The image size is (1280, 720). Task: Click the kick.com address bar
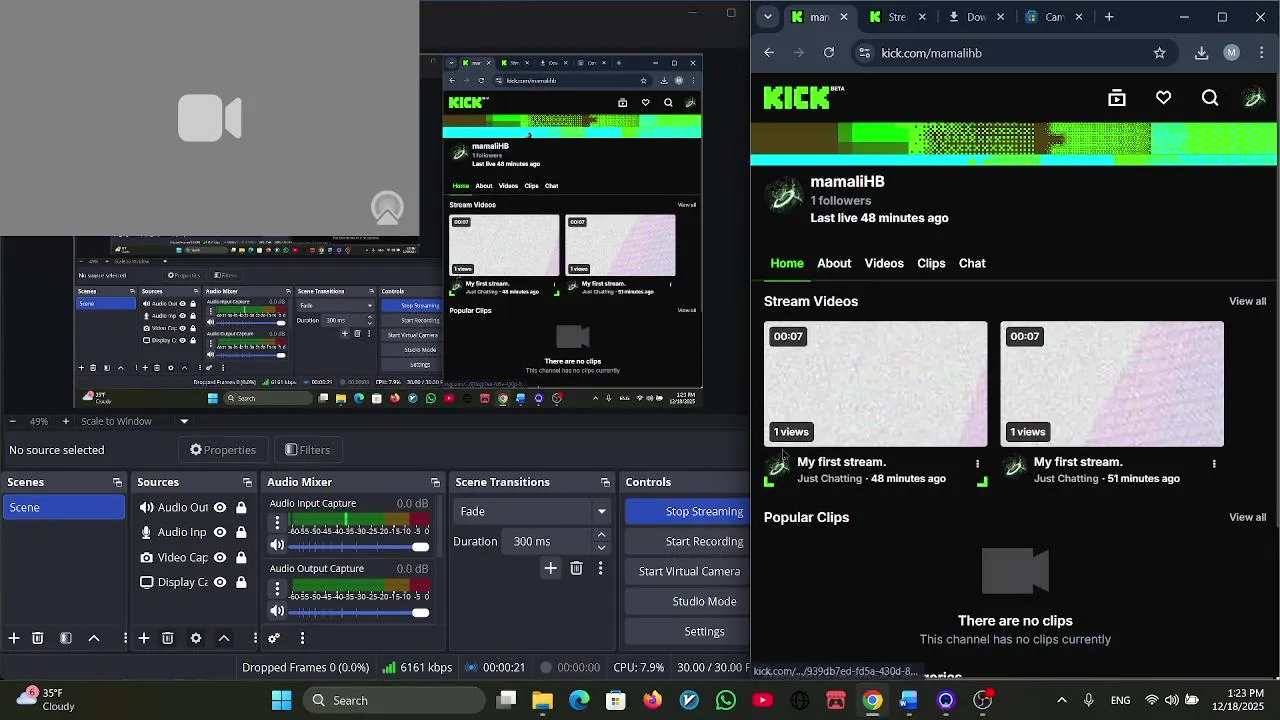click(1015, 53)
